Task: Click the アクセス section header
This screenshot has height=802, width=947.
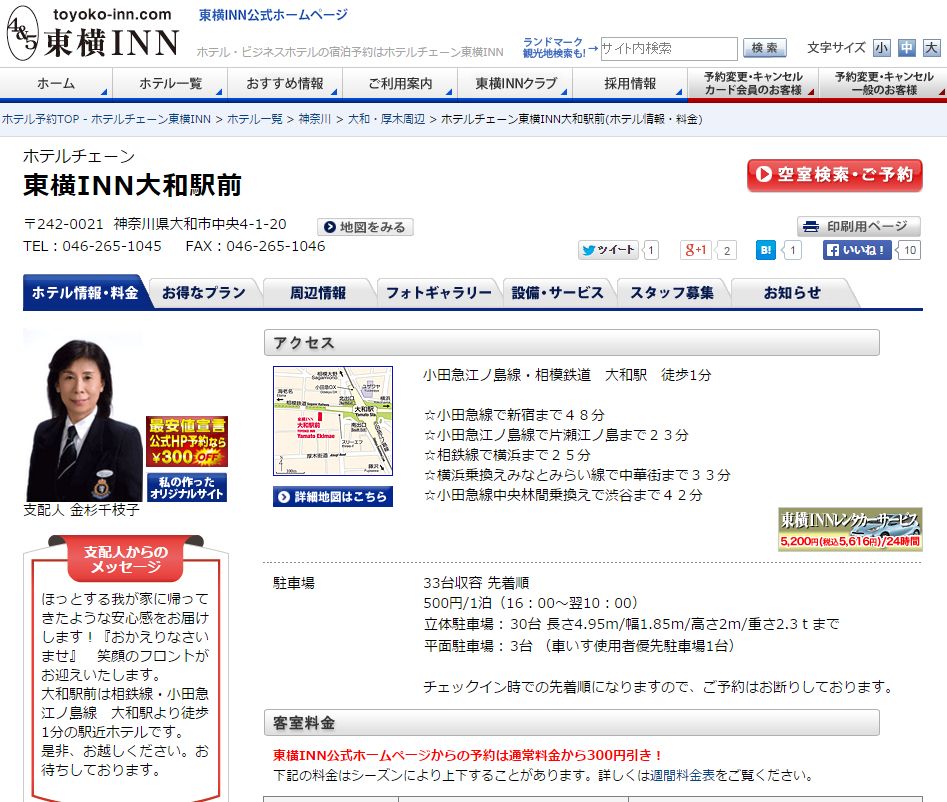Action: coord(571,342)
